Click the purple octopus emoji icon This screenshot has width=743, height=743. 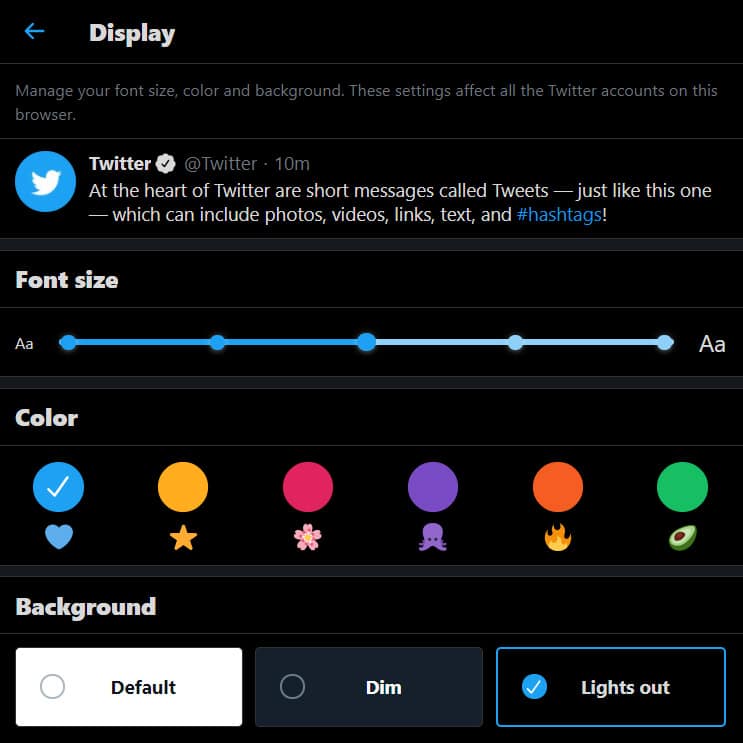(x=433, y=537)
